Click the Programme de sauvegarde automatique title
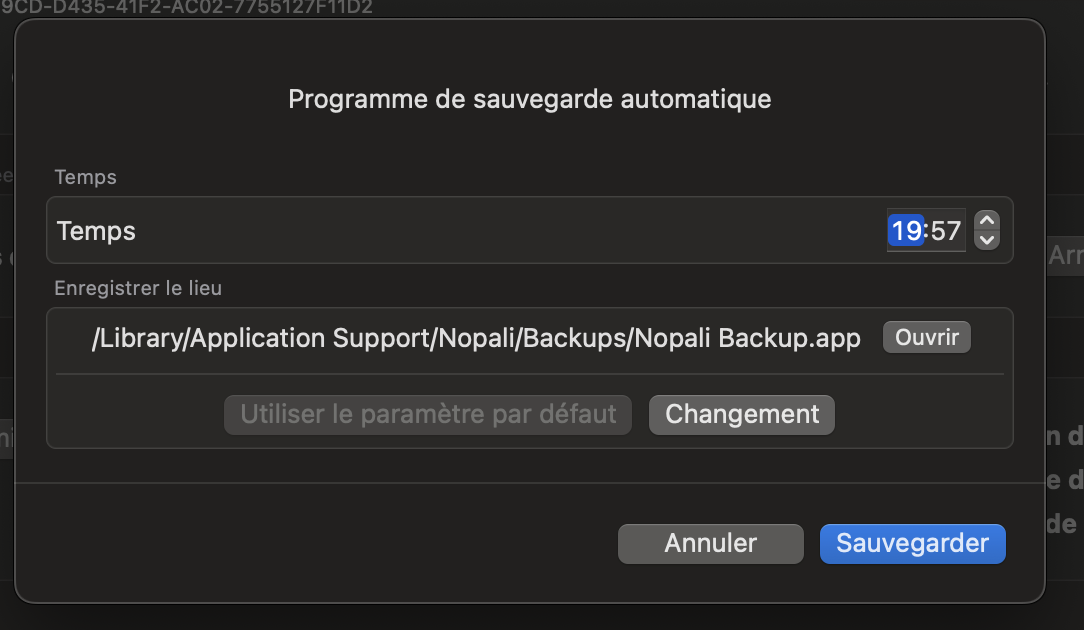The width and height of the screenshot is (1084, 630). [530, 99]
